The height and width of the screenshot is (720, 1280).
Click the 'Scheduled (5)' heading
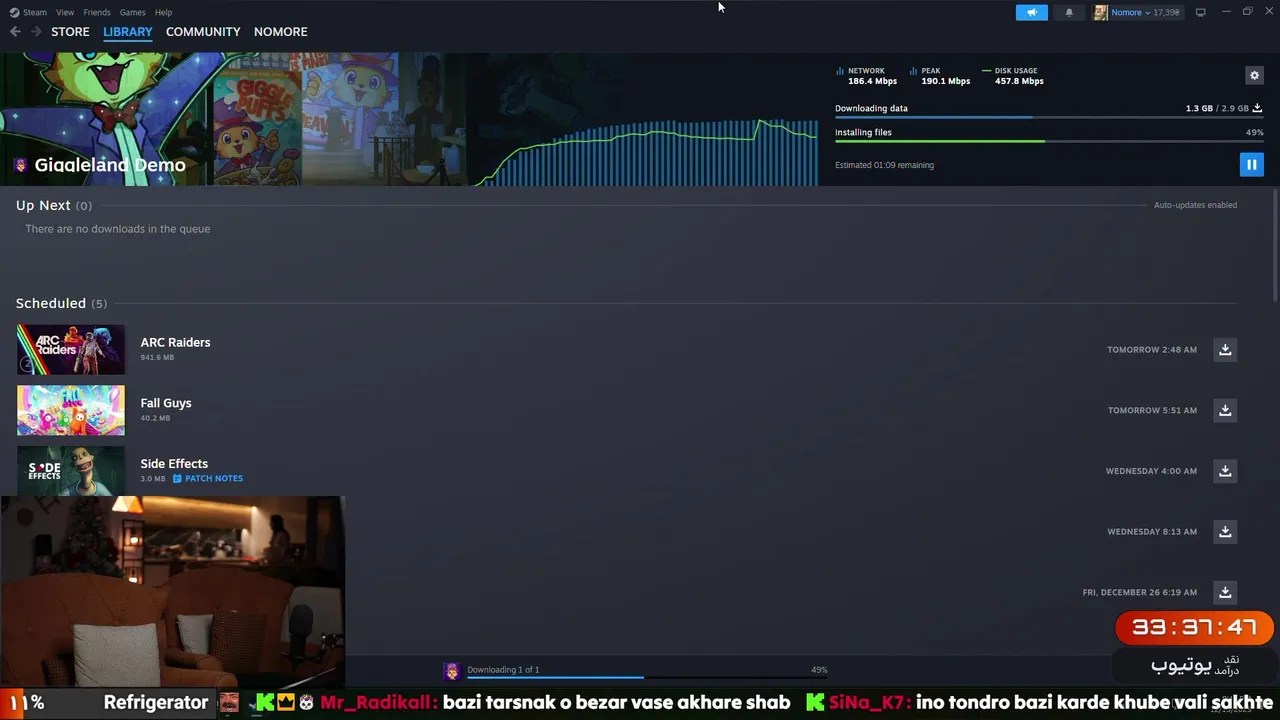pos(61,303)
